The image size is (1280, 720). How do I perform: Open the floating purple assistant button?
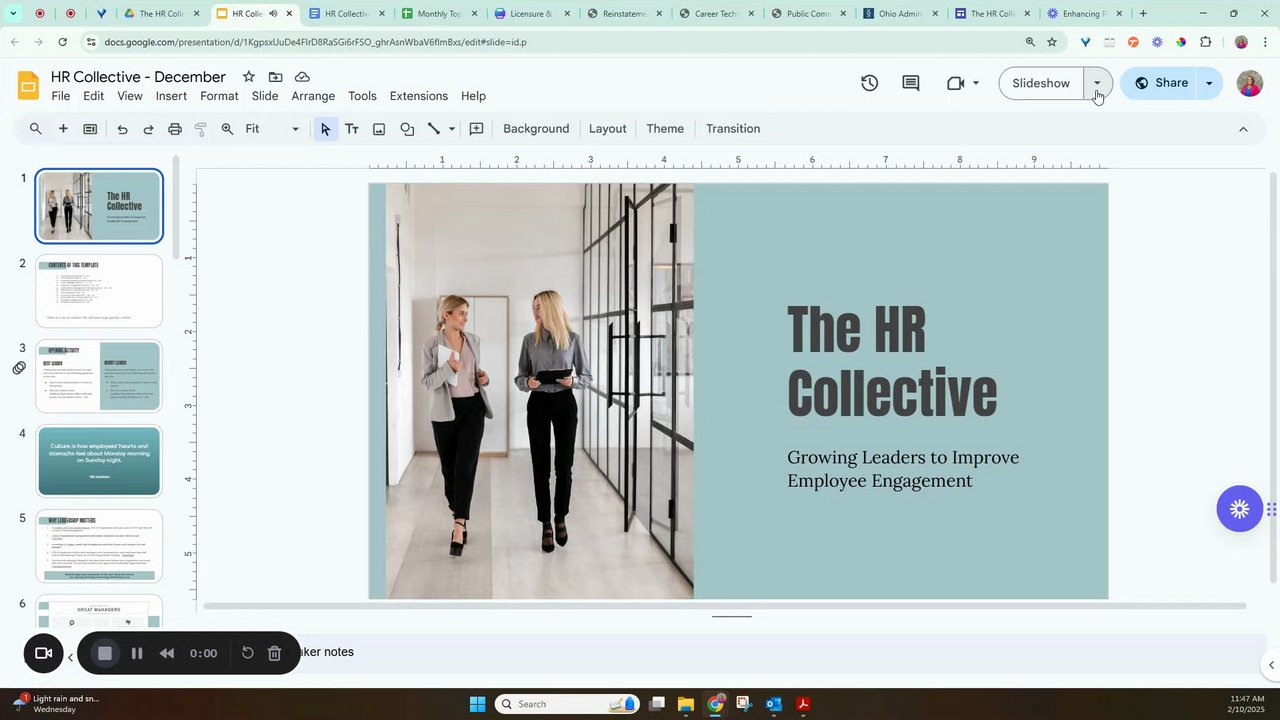[x=1240, y=509]
